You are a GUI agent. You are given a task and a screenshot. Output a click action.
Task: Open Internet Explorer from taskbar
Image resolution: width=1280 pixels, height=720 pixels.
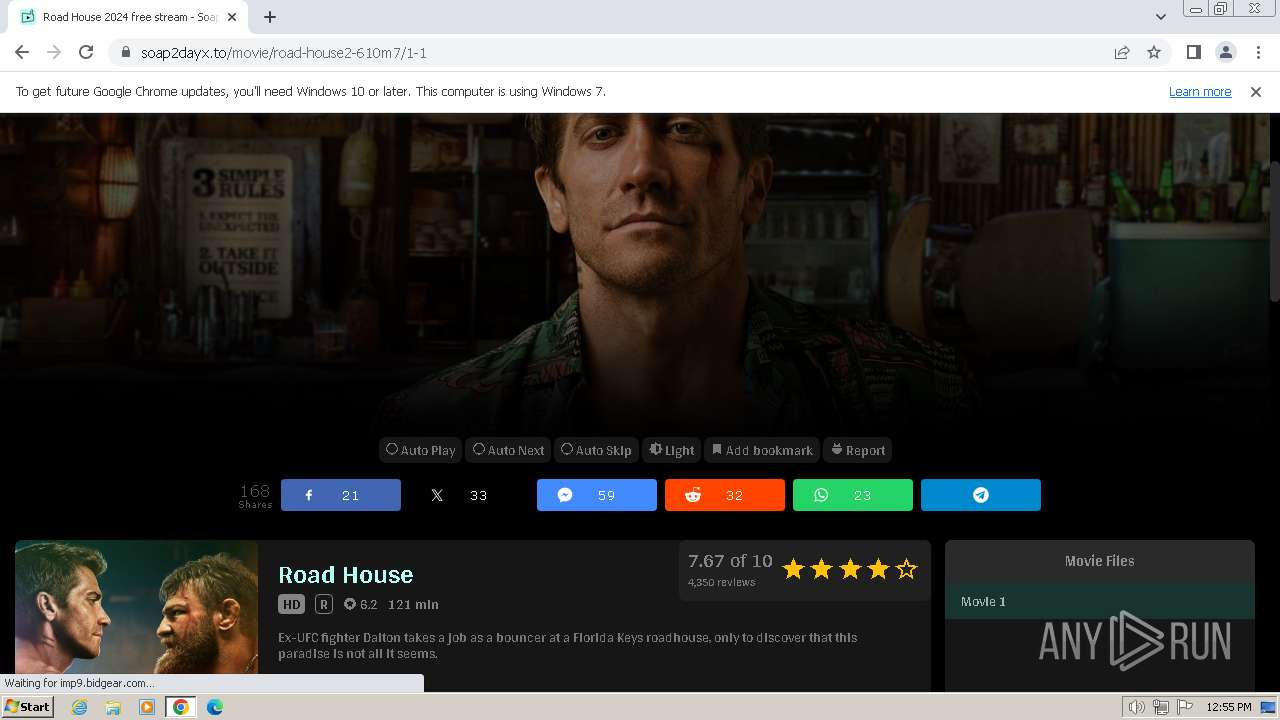80,707
